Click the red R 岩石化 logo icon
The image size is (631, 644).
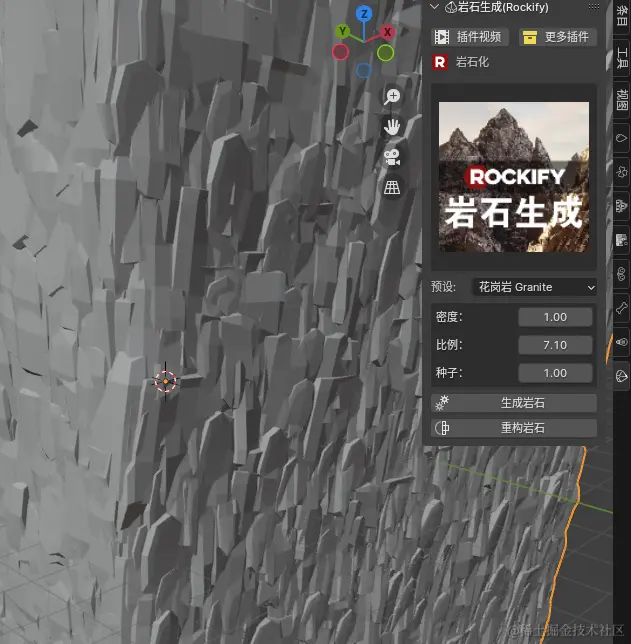coord(440,62)
